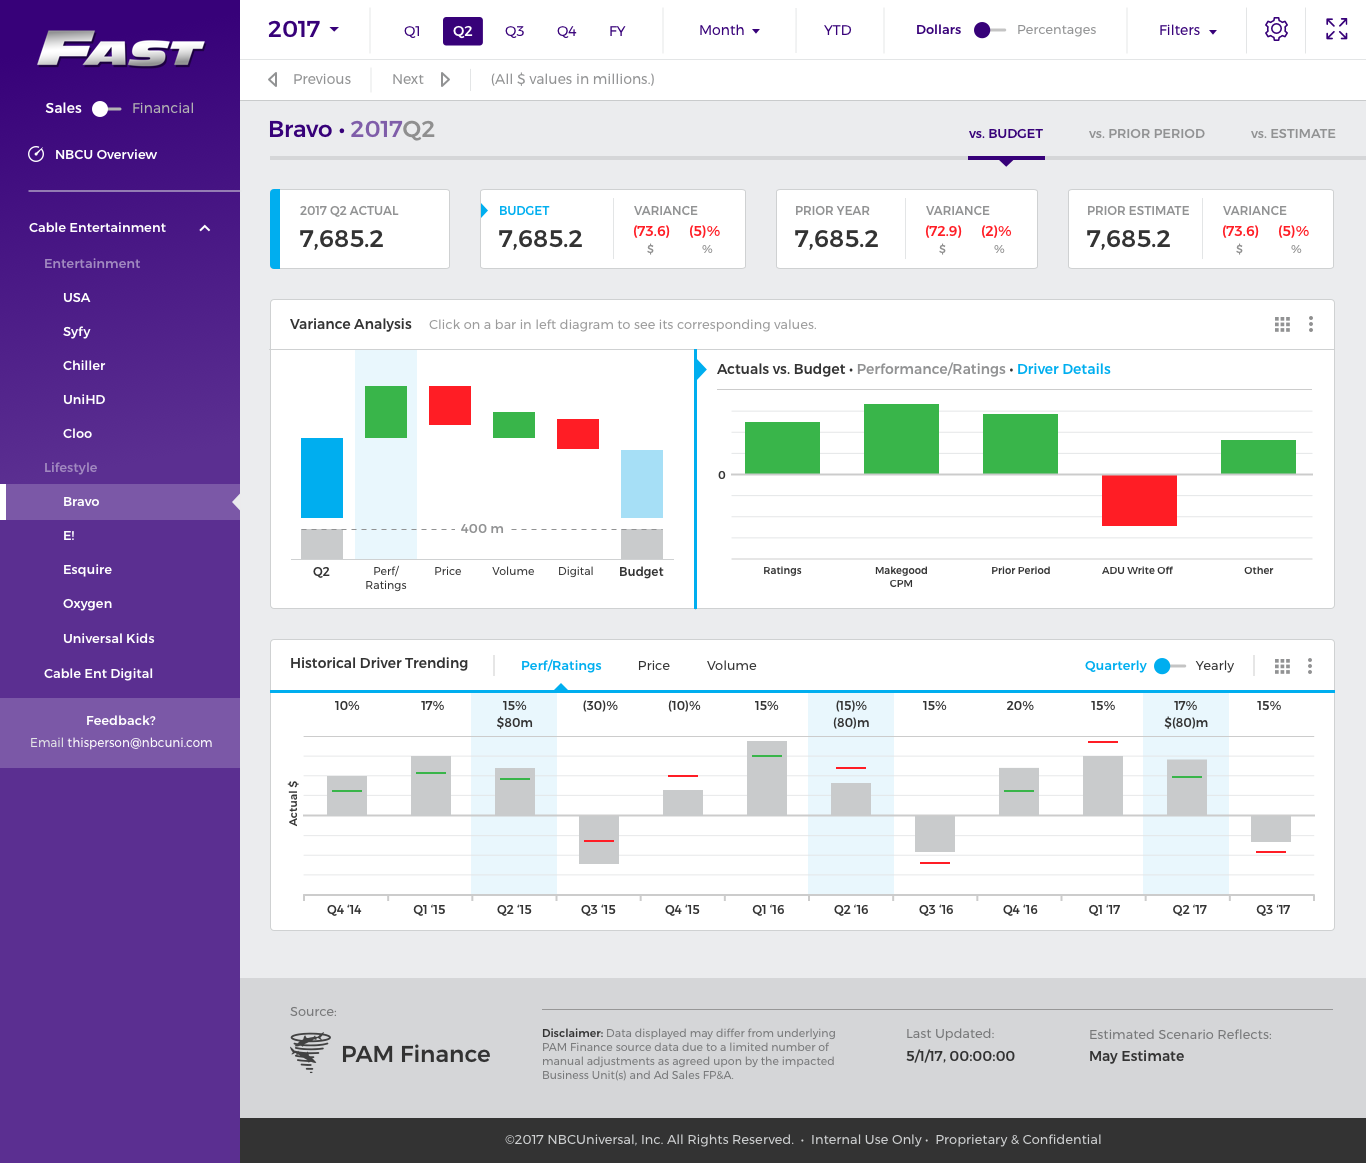The height and width of the screenshot is (1163, 1366).
Task: Collapse the Cable Entertainment section
Action: (x=205, y=228)
